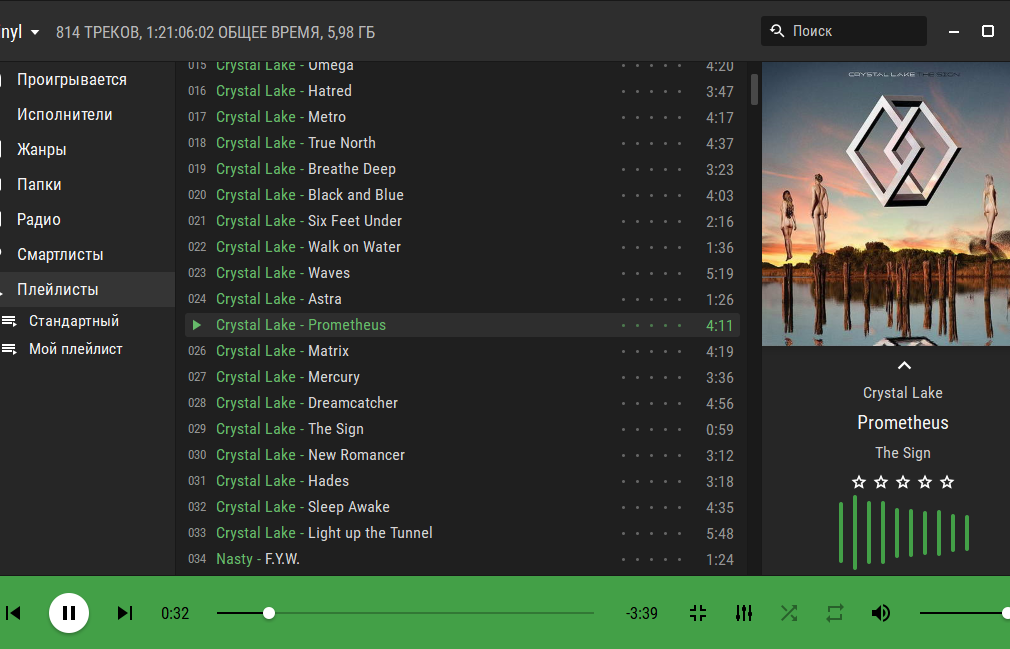Collapse album art with the up chevron
This screenshot has width=1010, height=649.
point(904,366)
